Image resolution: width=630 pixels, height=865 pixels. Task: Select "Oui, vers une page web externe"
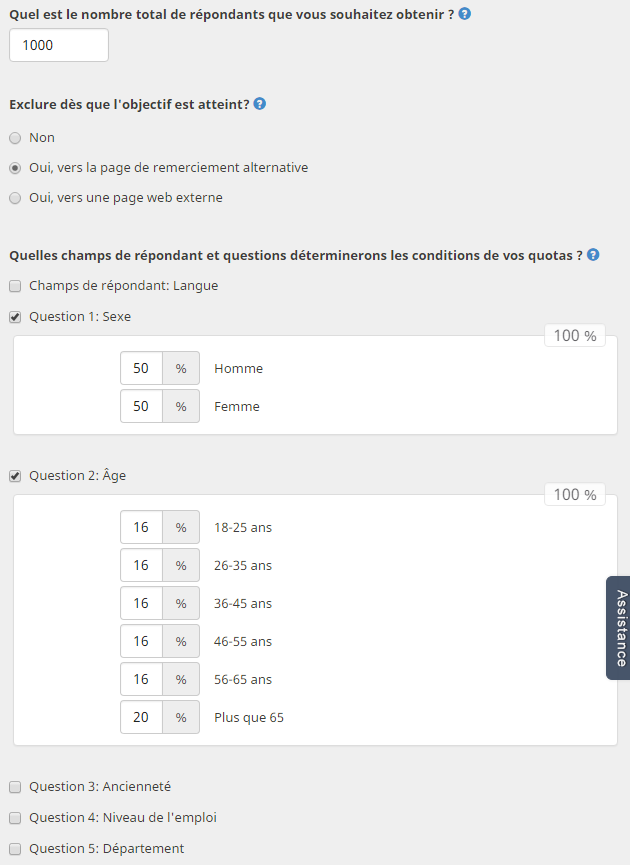click(x=15, y=197)
